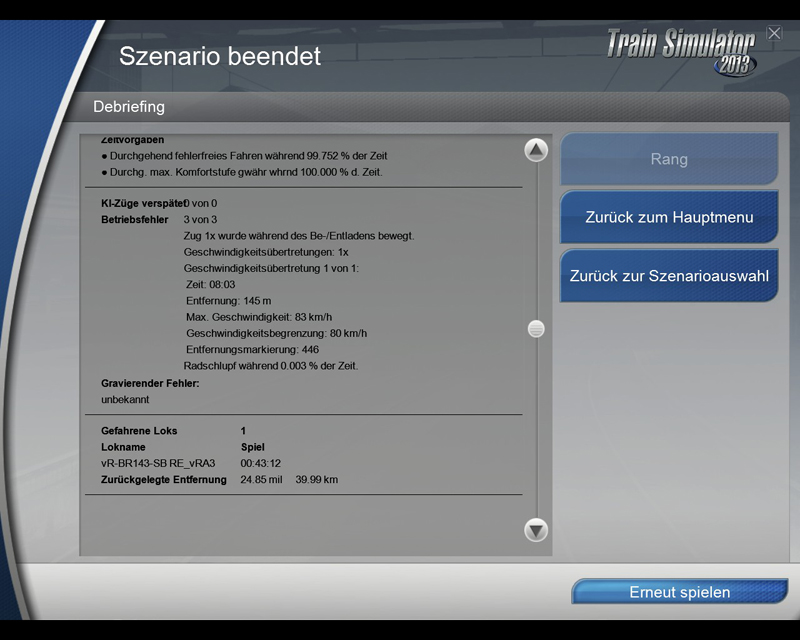Go back via Zurück zum Hauptmenu
This screenshot has height=640, width=800.
click(x=669, y=217)
